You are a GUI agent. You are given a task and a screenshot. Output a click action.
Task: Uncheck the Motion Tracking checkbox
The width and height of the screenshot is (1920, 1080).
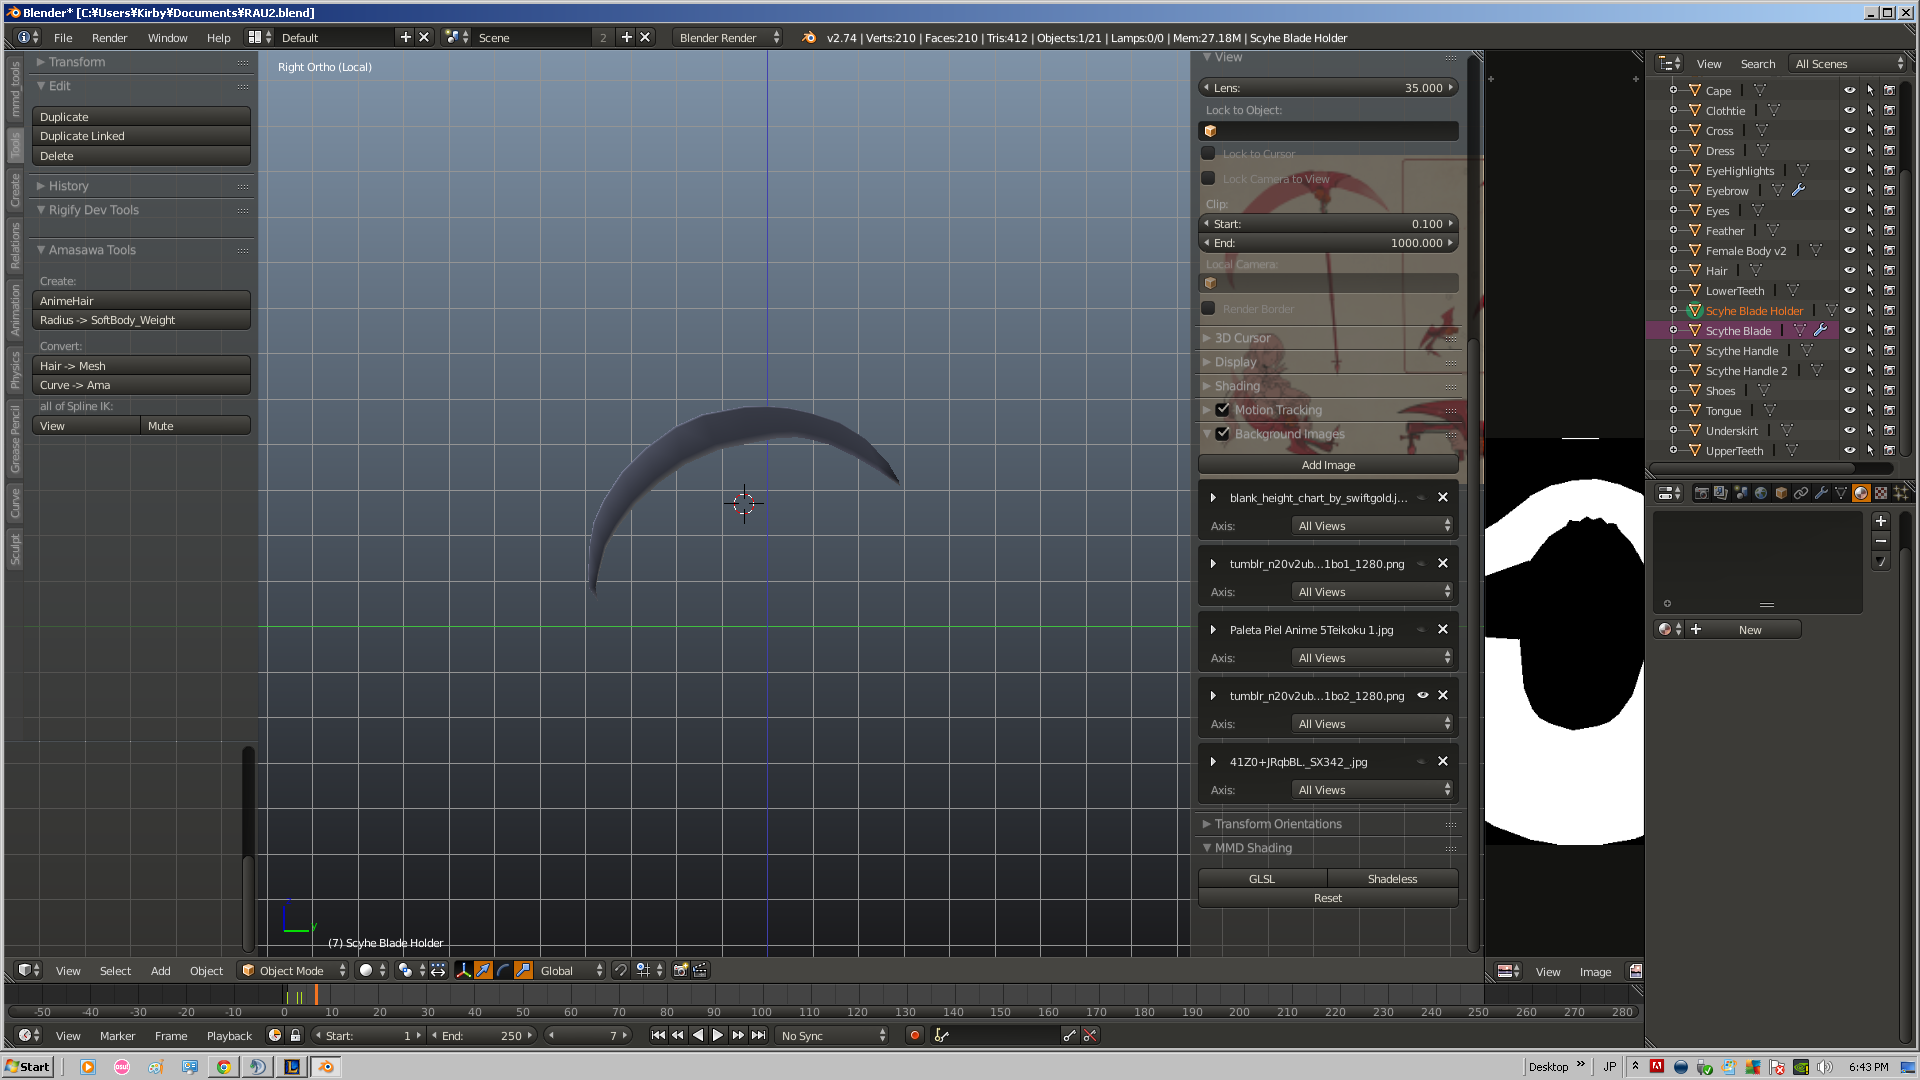(x=1222, y=410)
